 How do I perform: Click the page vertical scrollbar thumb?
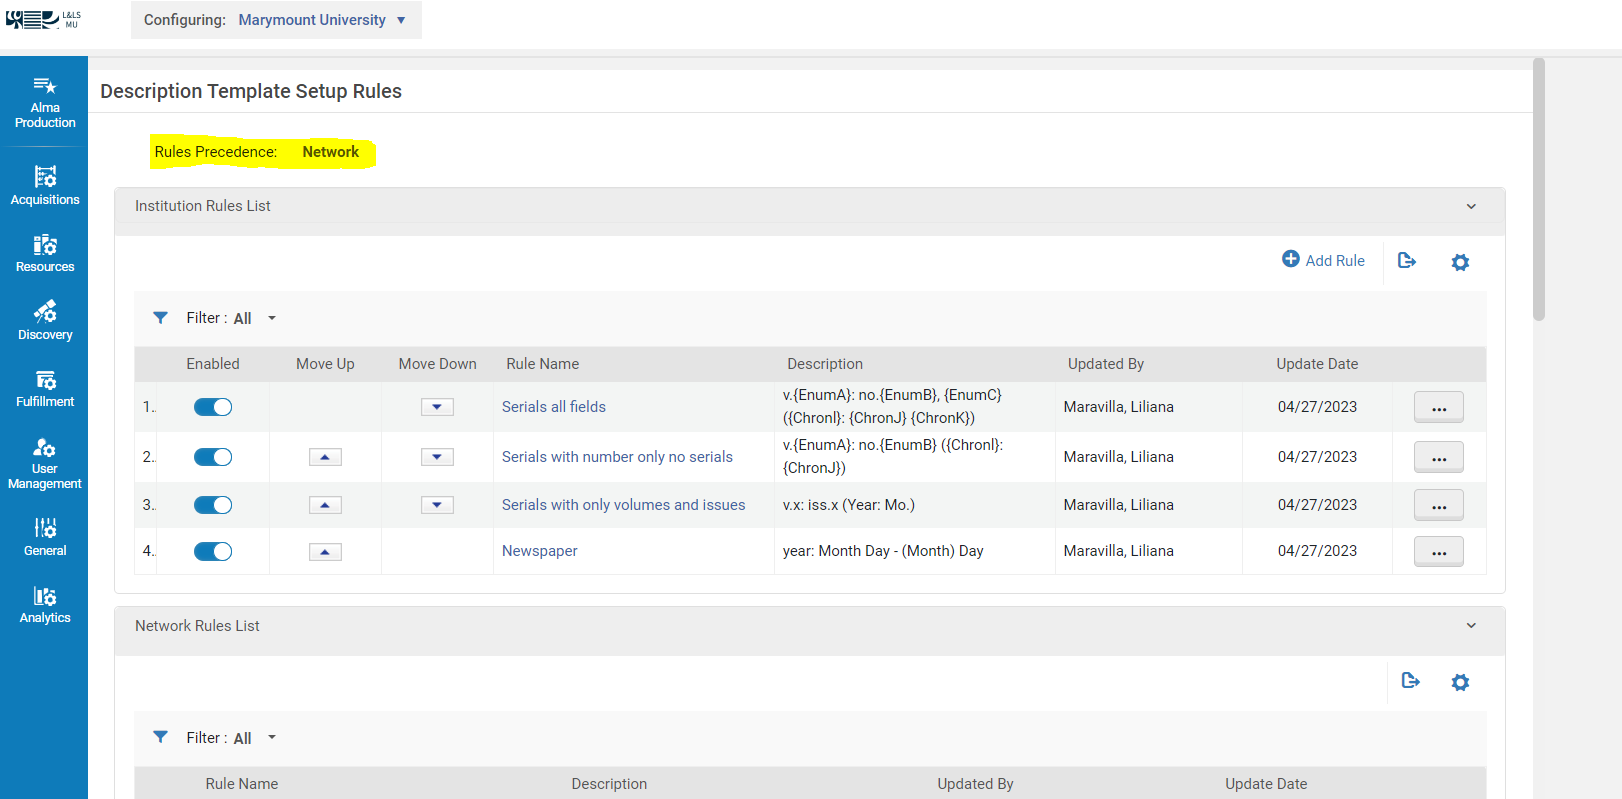[1538, 190]
